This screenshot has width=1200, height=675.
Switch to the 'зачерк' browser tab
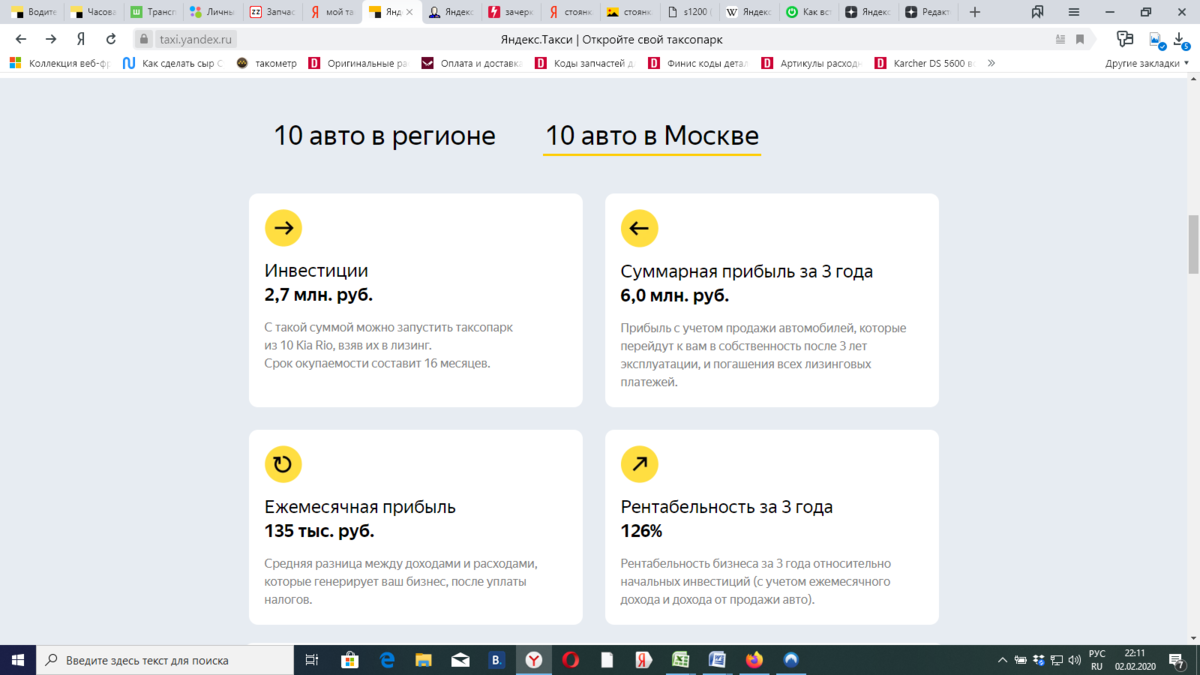click(511, 12)
